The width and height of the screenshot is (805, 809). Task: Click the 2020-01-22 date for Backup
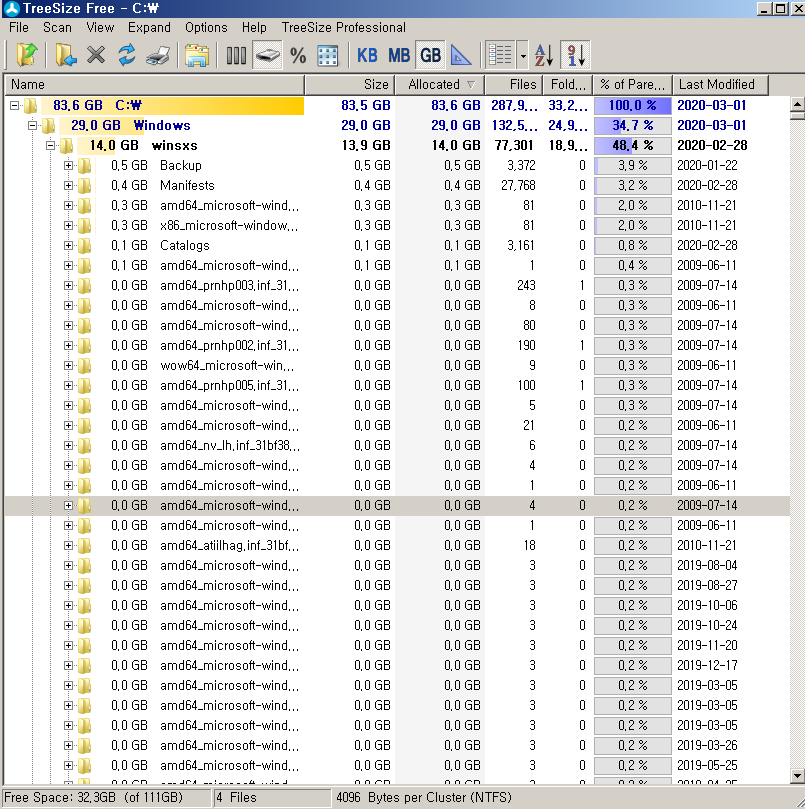point(707,166)
